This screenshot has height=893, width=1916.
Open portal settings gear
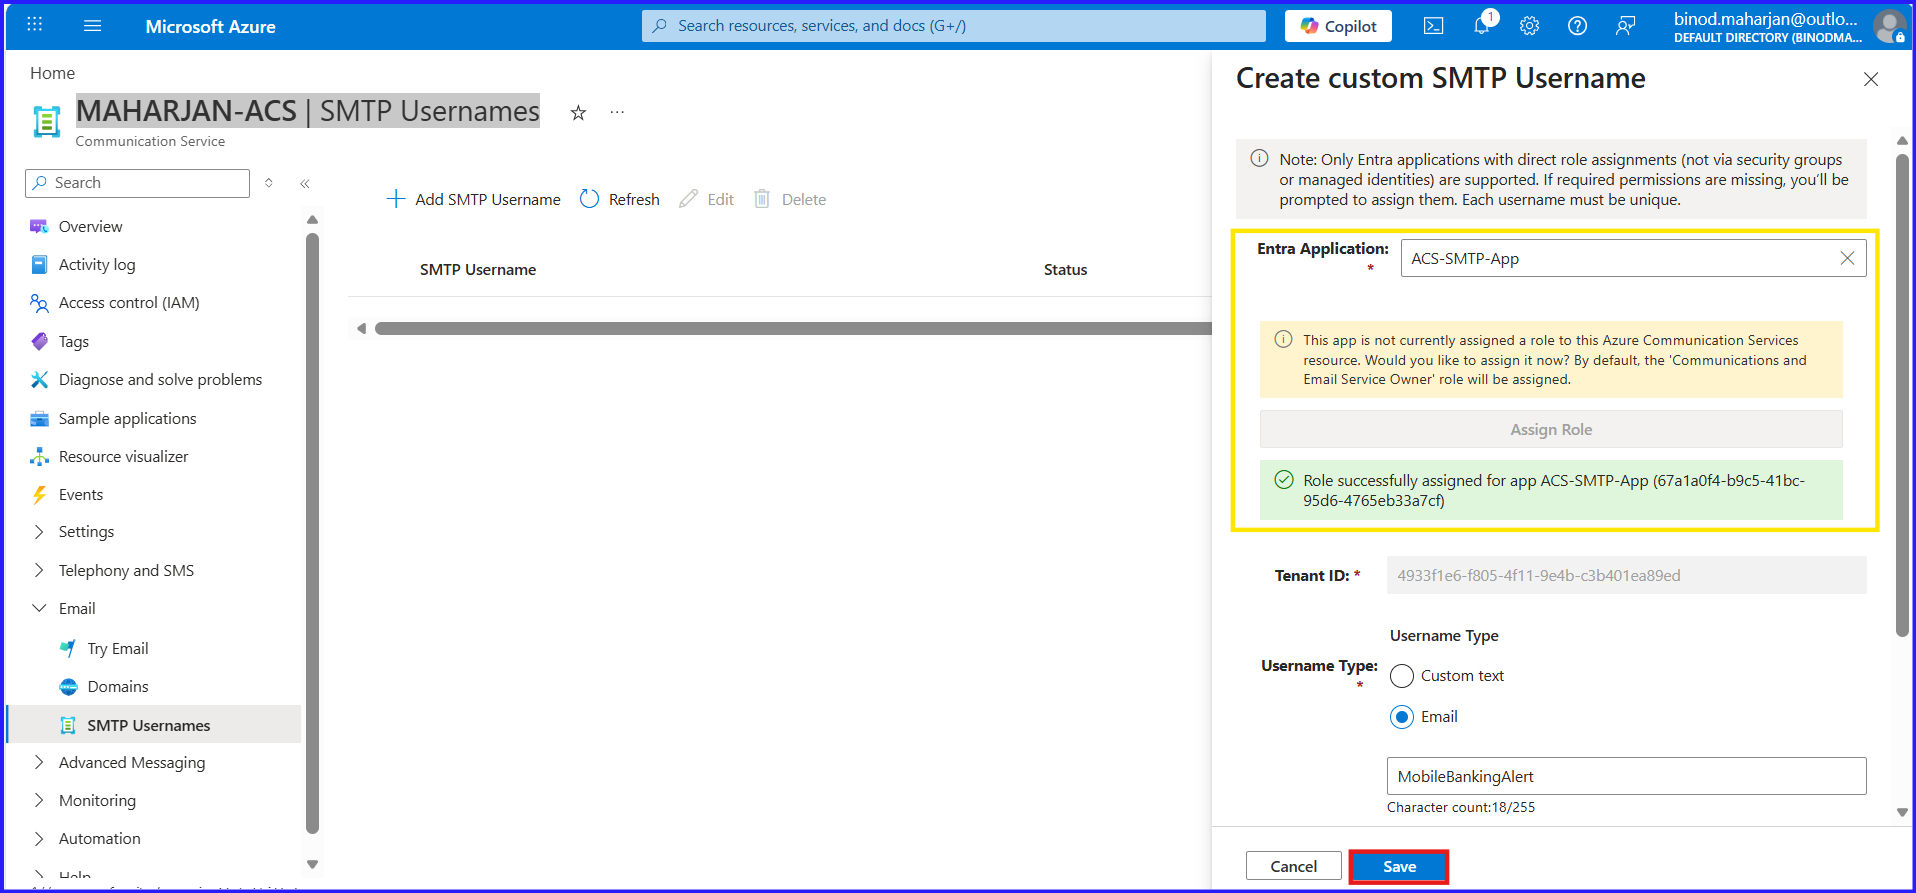pyautogui.click(x=1529, y=26)
